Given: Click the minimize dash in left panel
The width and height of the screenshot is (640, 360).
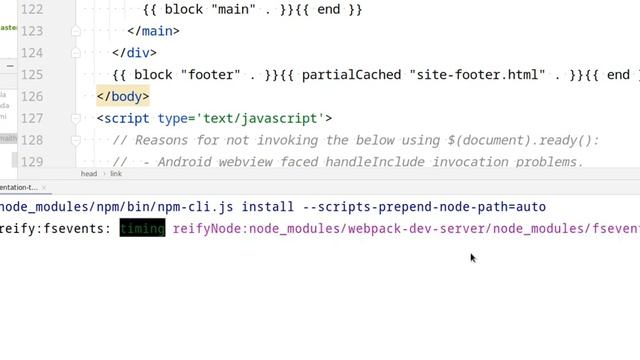Looking at the screenshot, I should (10, 66).
